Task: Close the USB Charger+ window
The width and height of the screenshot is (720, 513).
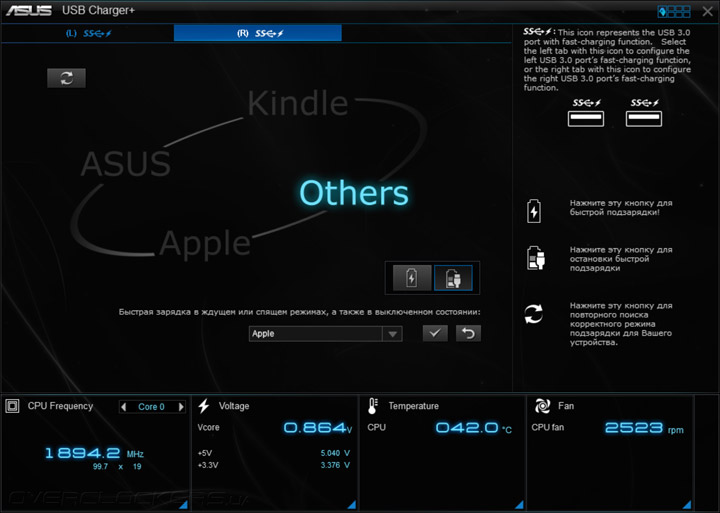Action: (x=708, y=11)
